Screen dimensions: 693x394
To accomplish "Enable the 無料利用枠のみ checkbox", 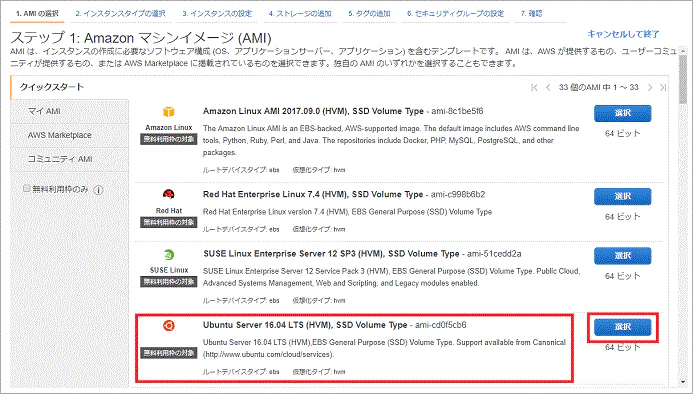I will tap(27, 189).
